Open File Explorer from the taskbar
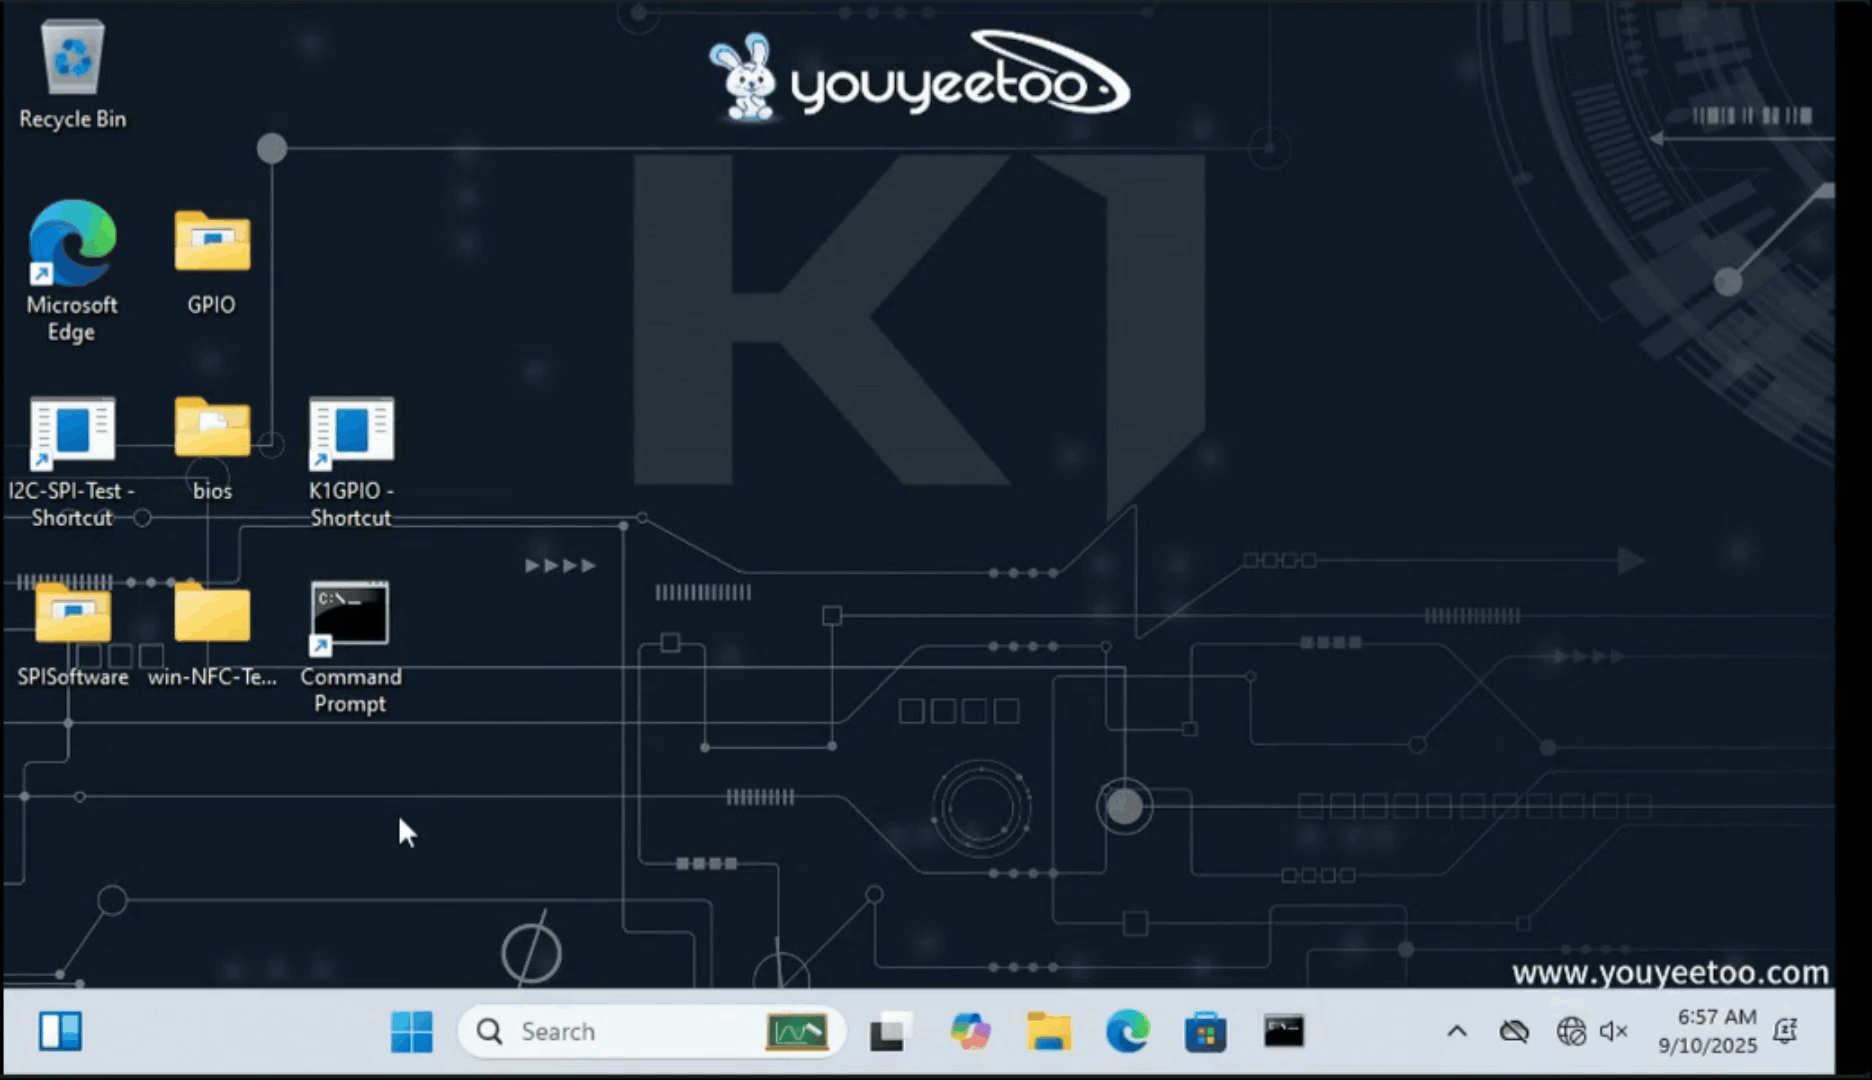The height and width of the screenshot is (1080, 1872). click(x=1048, y=1031)
